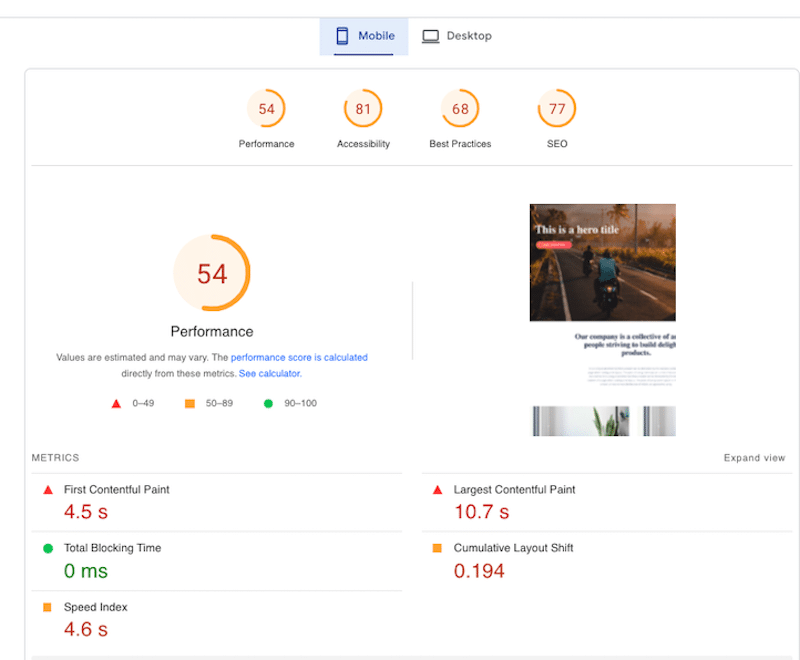Click the monitor icon on the Desktop tab

click(430, 35)
